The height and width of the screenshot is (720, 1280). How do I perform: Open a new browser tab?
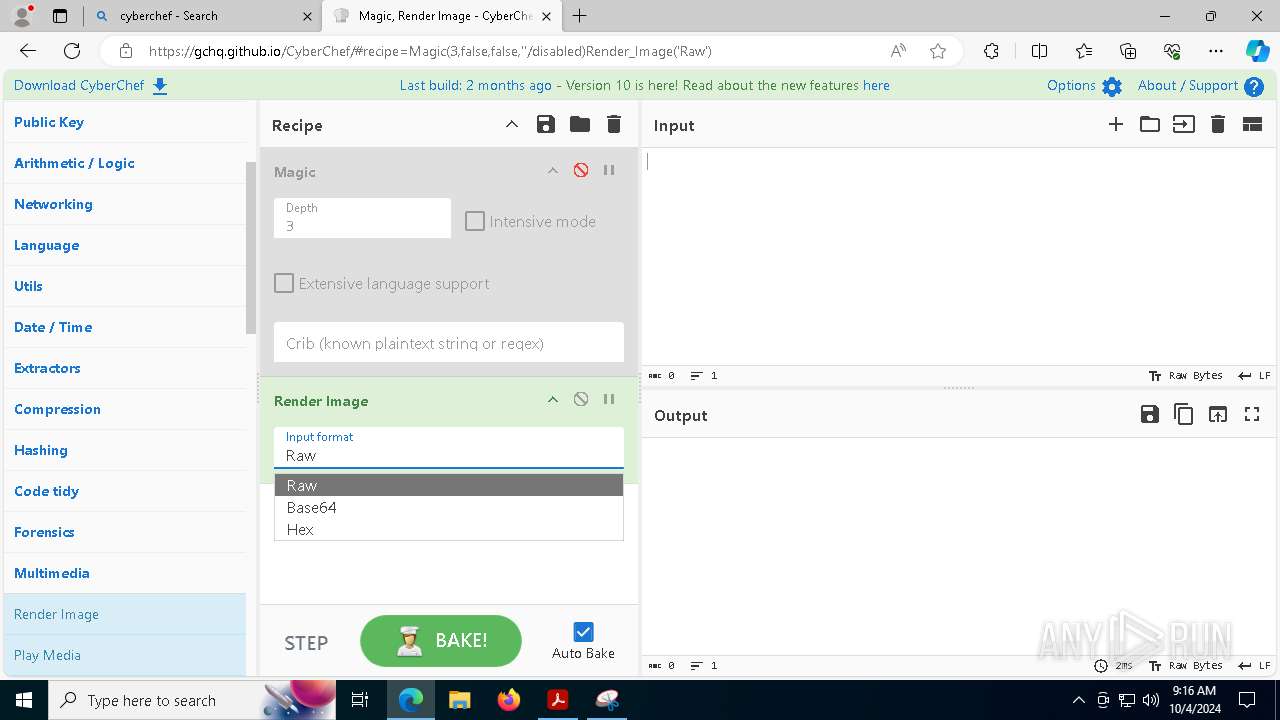pyautogui.click(x=580, y=16)
